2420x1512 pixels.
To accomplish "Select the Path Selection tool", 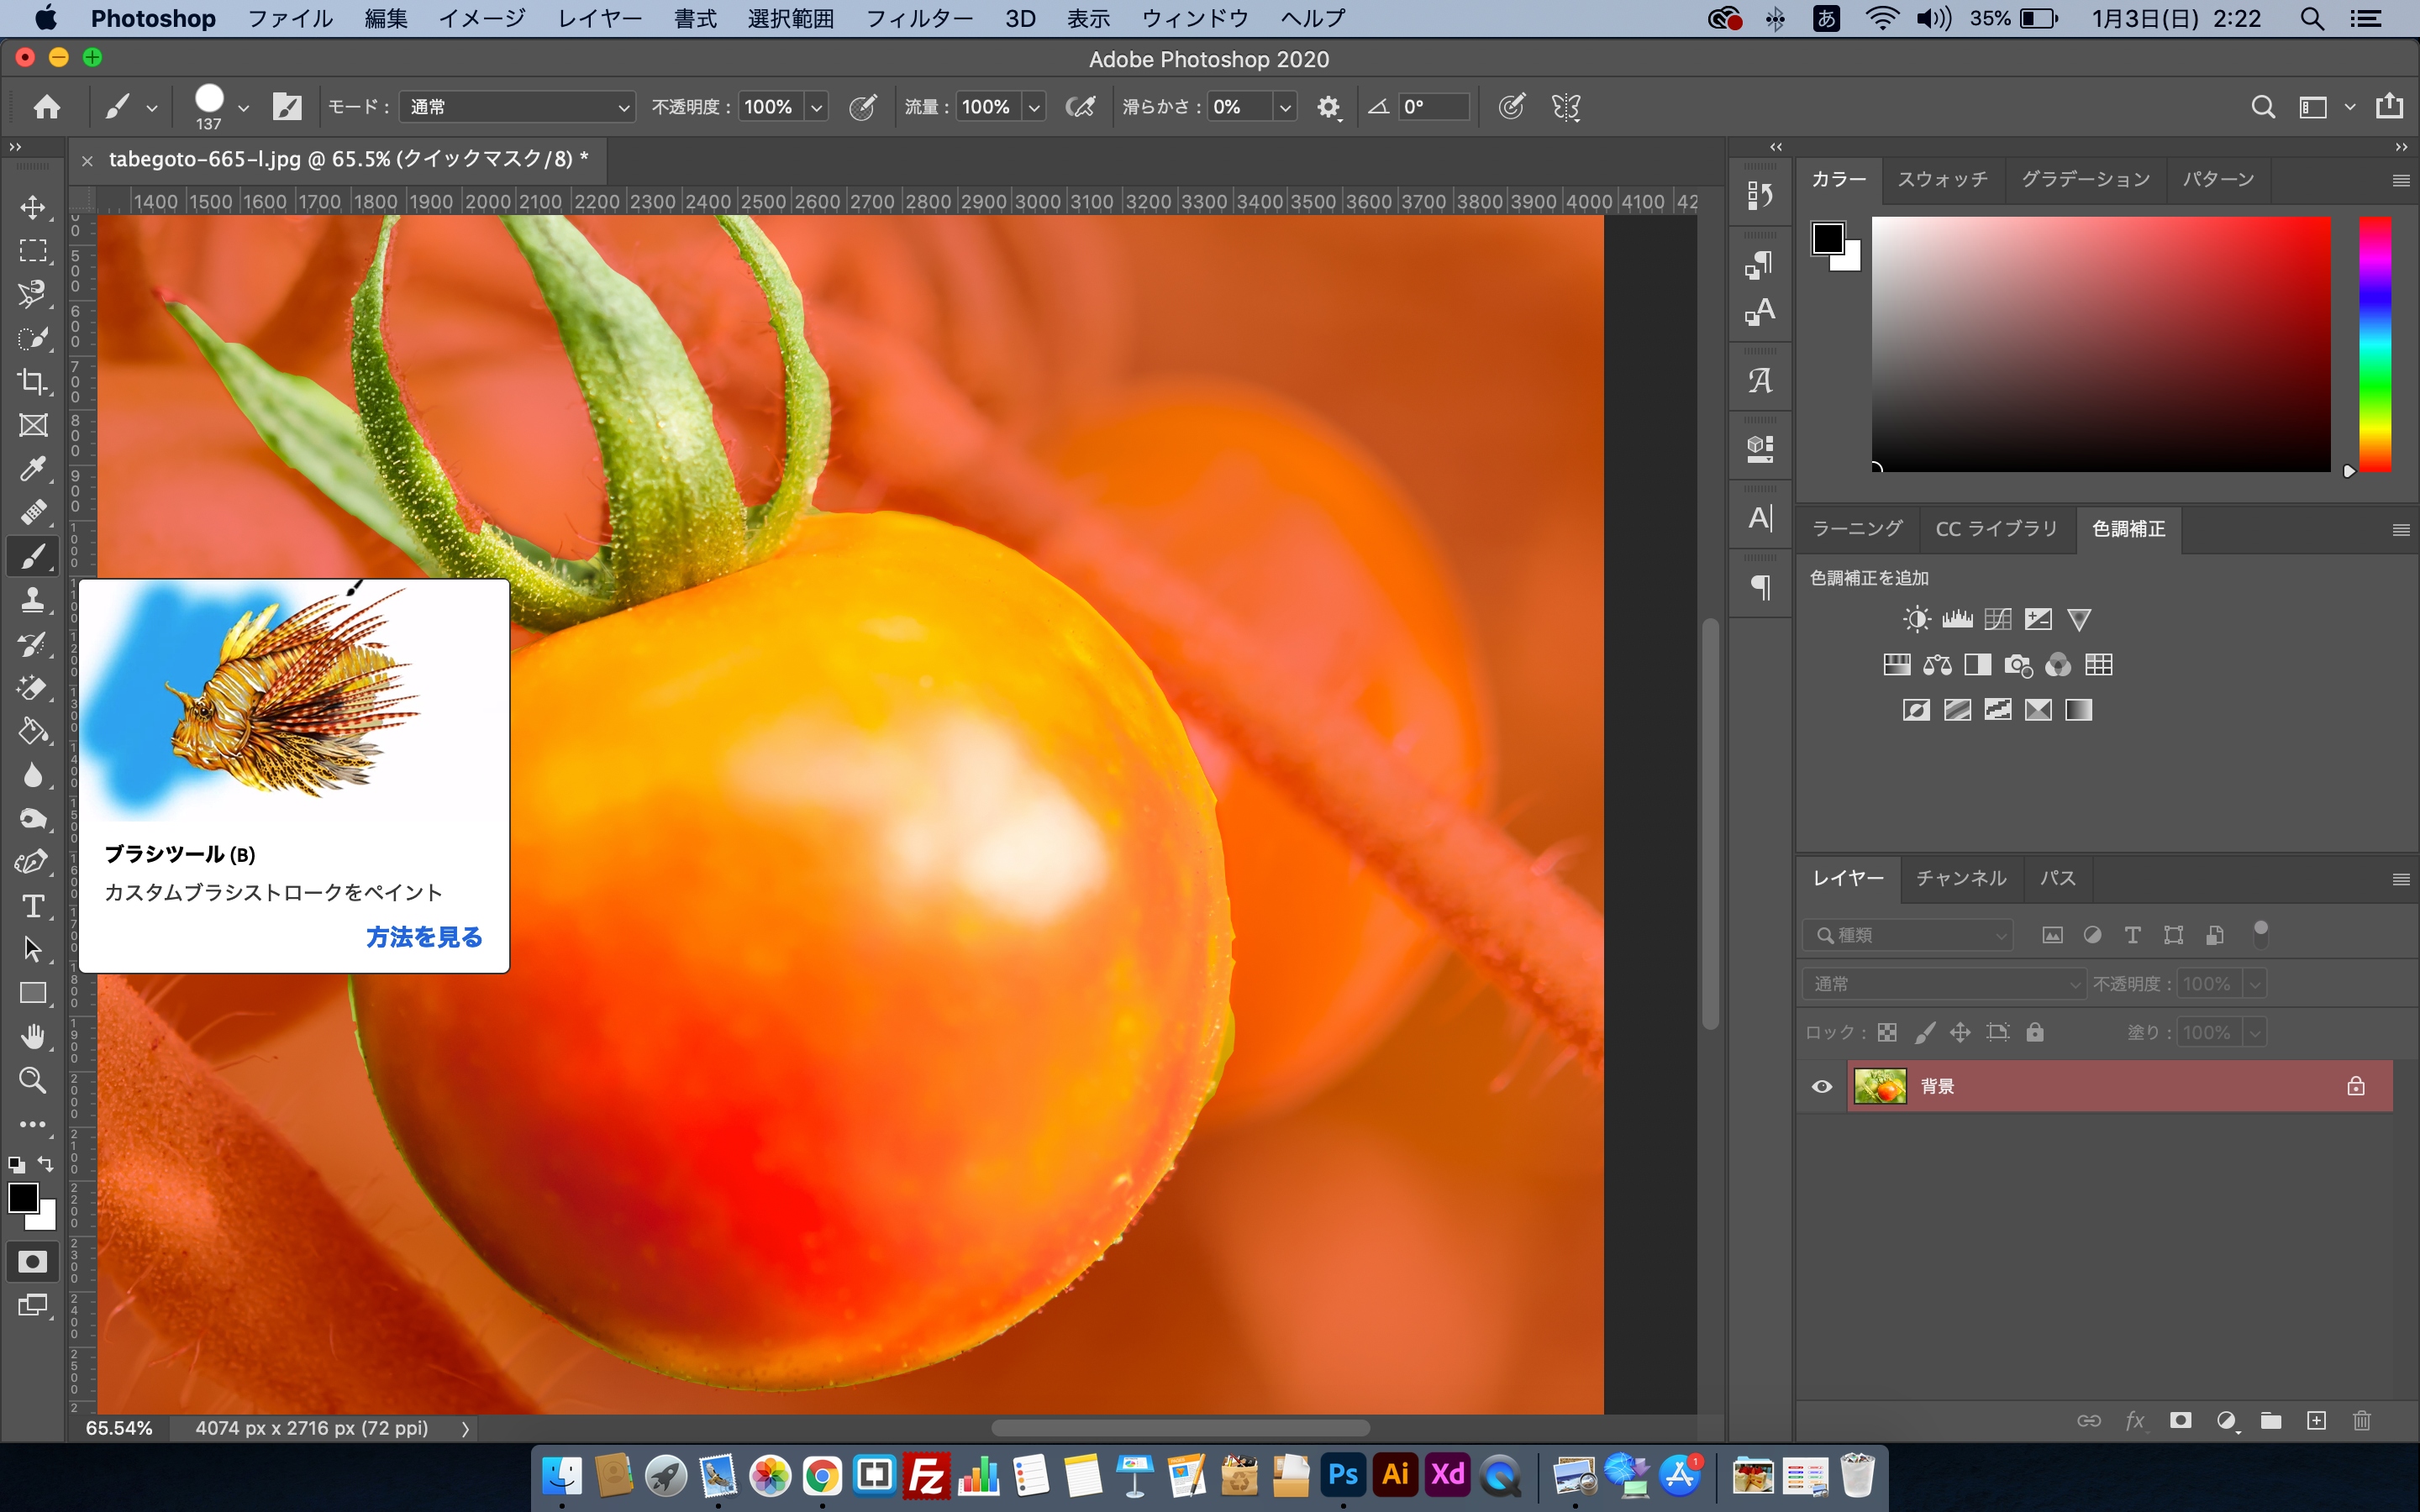I will [x=33, y=949].
